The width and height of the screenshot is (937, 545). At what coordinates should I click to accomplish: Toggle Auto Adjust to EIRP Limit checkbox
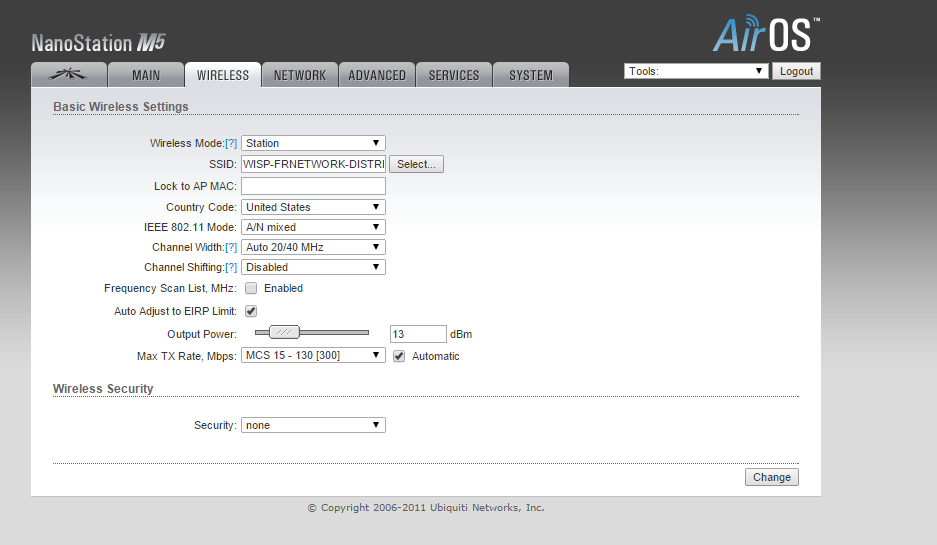pos(251,311)
